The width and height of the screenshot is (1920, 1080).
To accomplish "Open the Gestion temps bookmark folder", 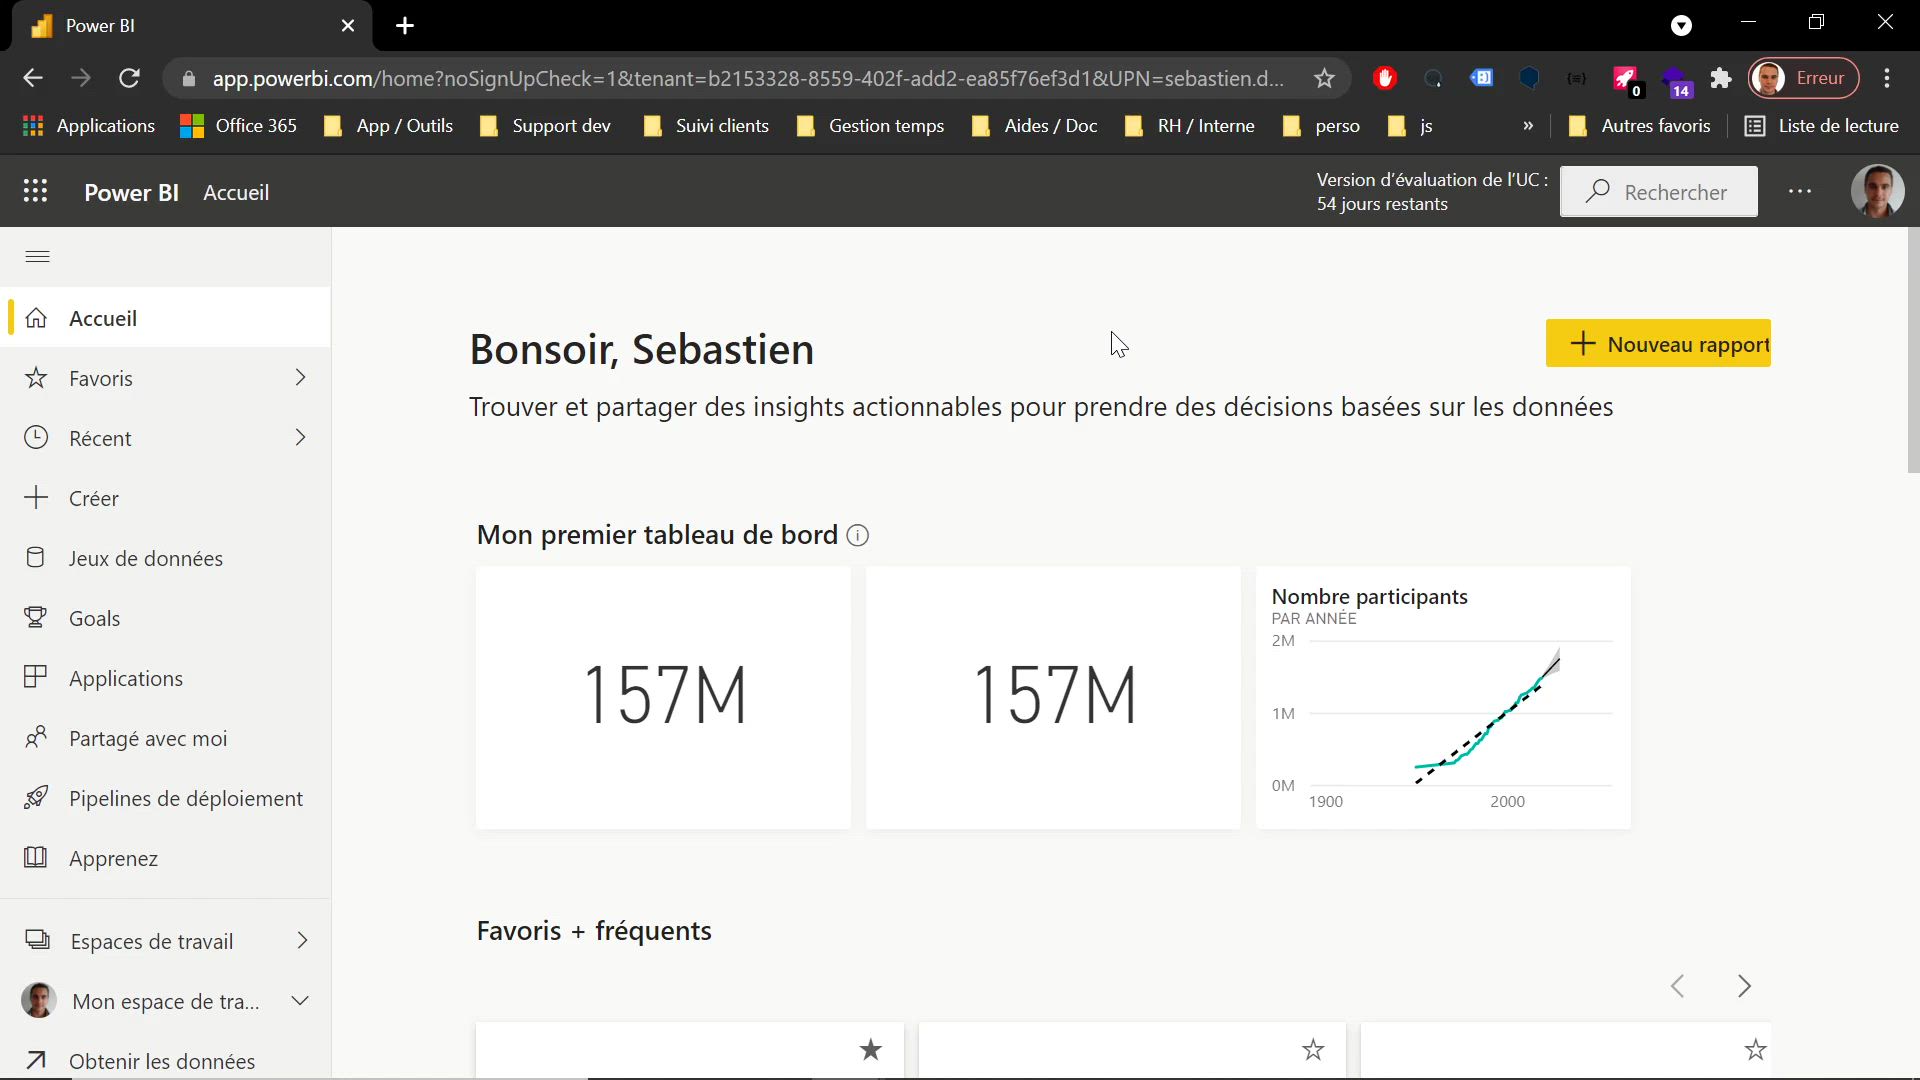I will [x=870, y=126].
